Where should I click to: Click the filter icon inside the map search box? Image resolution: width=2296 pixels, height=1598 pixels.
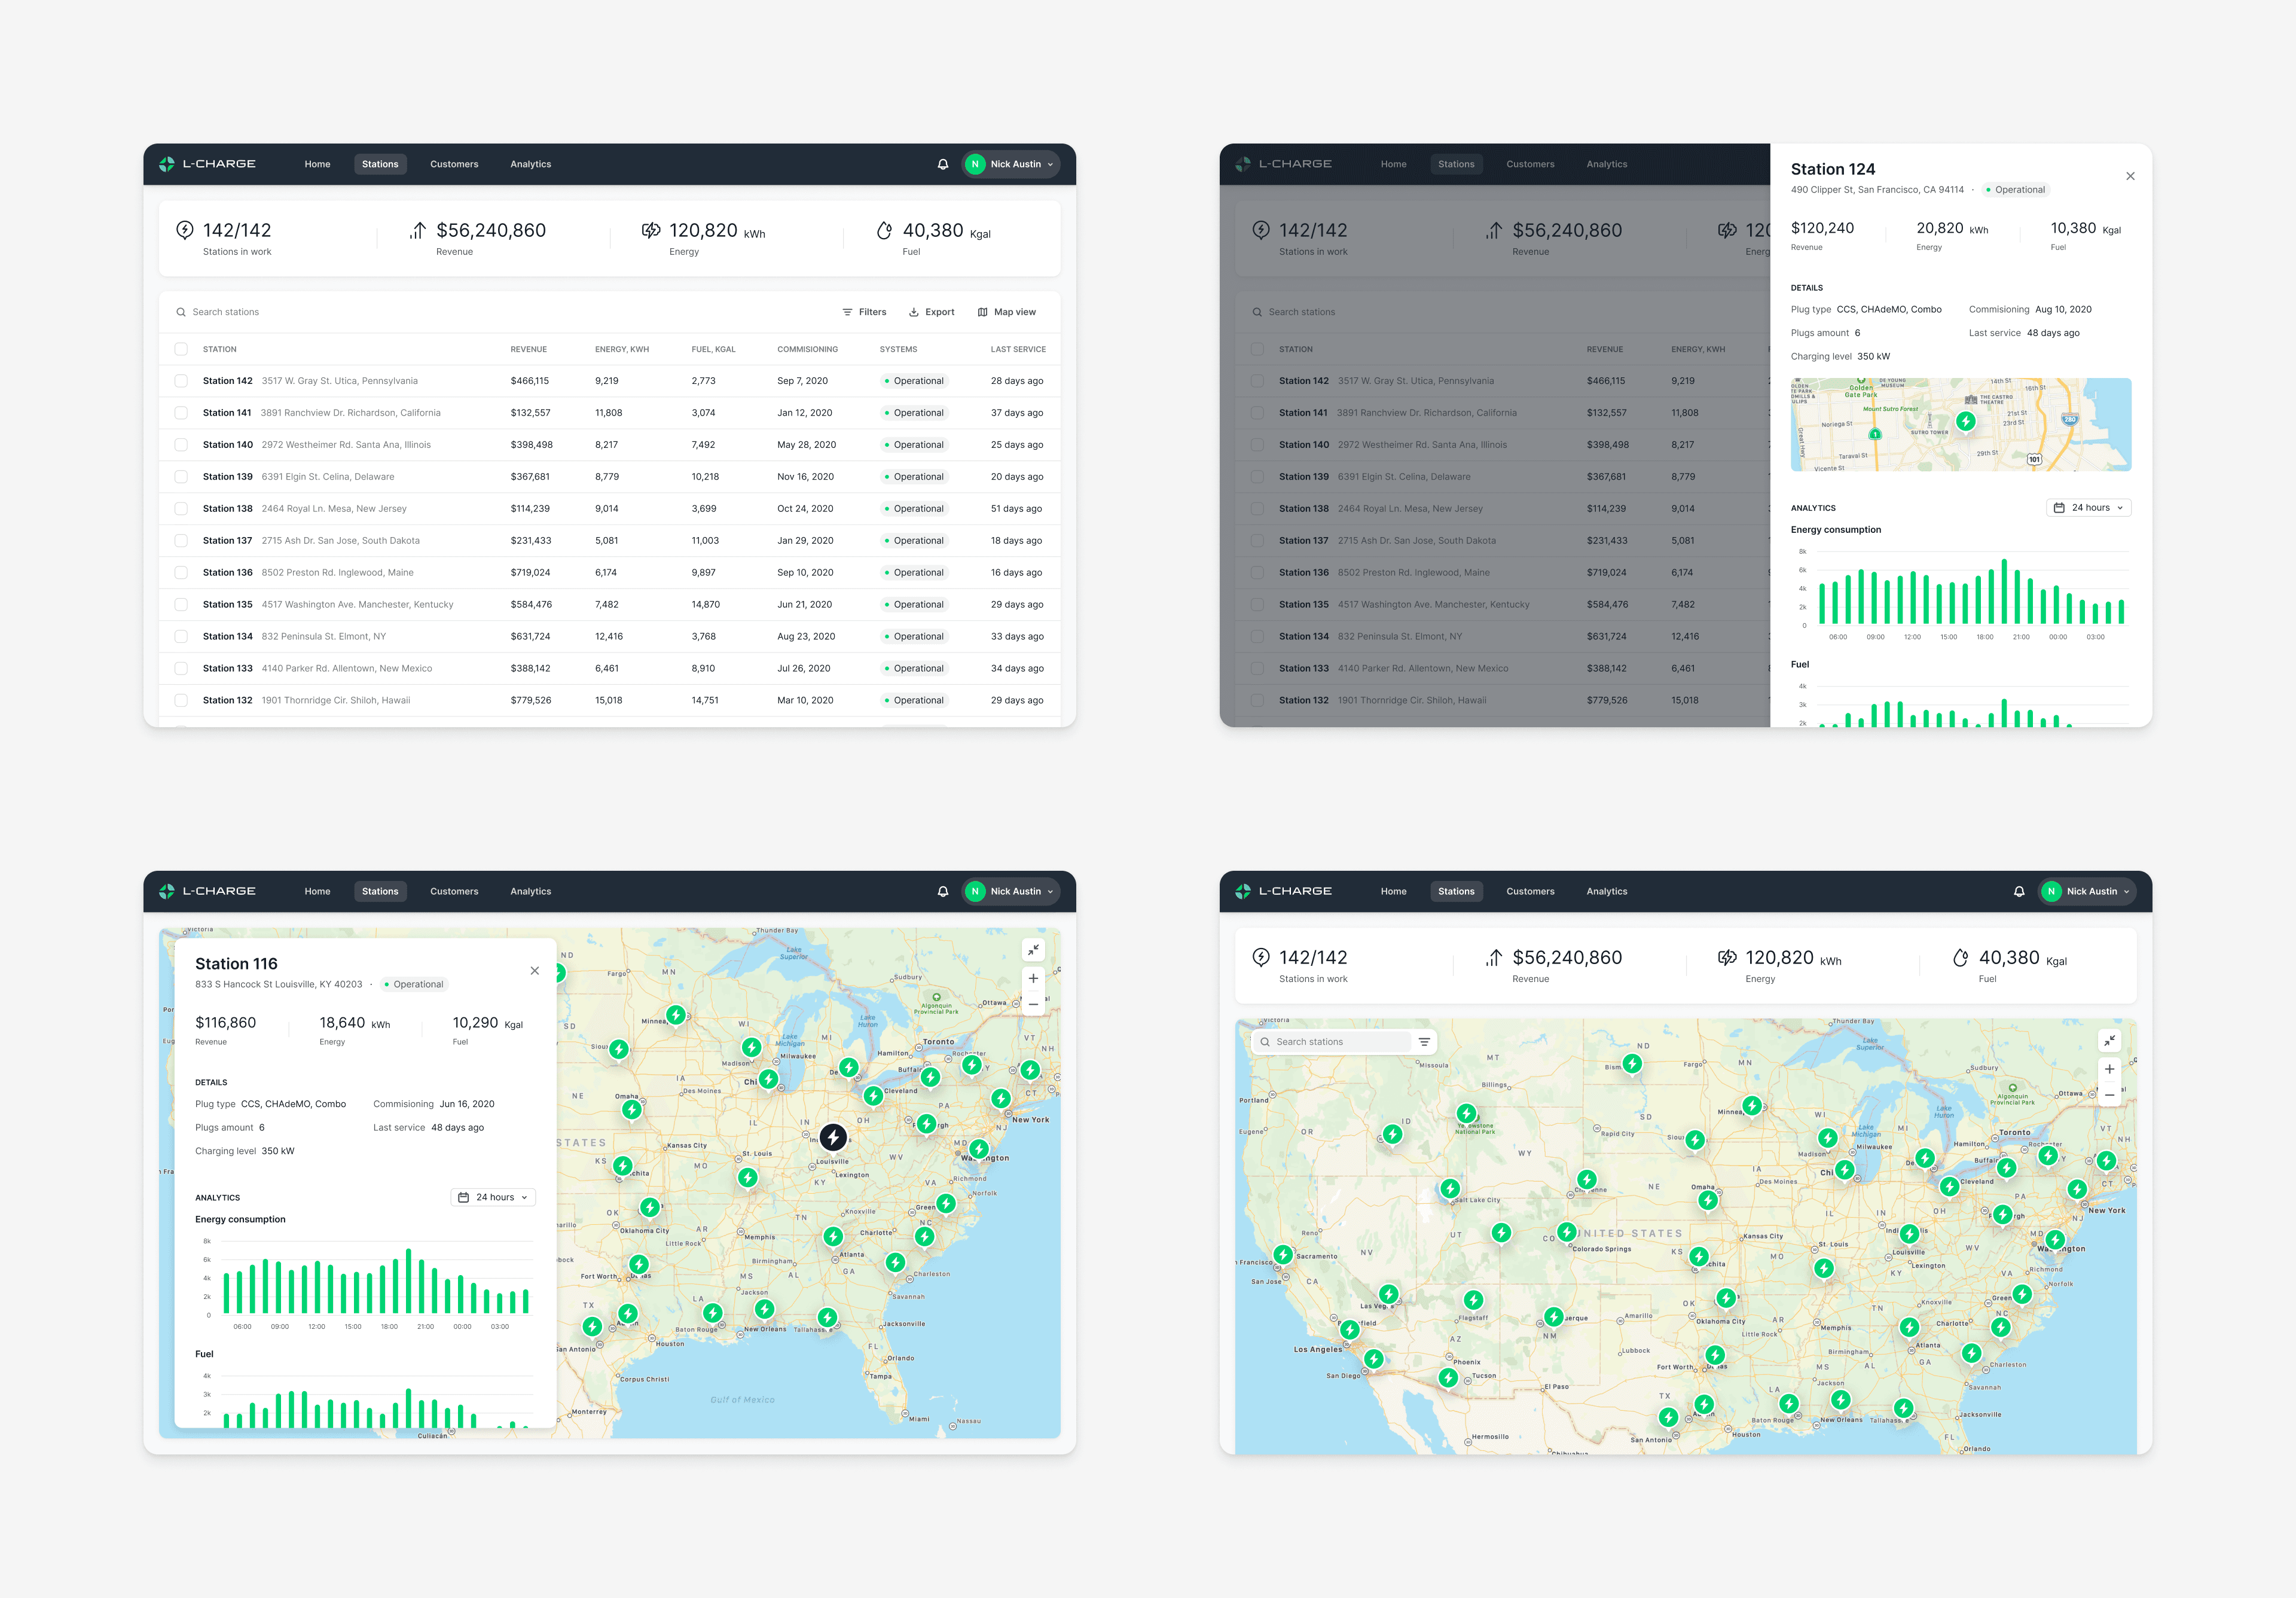1424,1042
